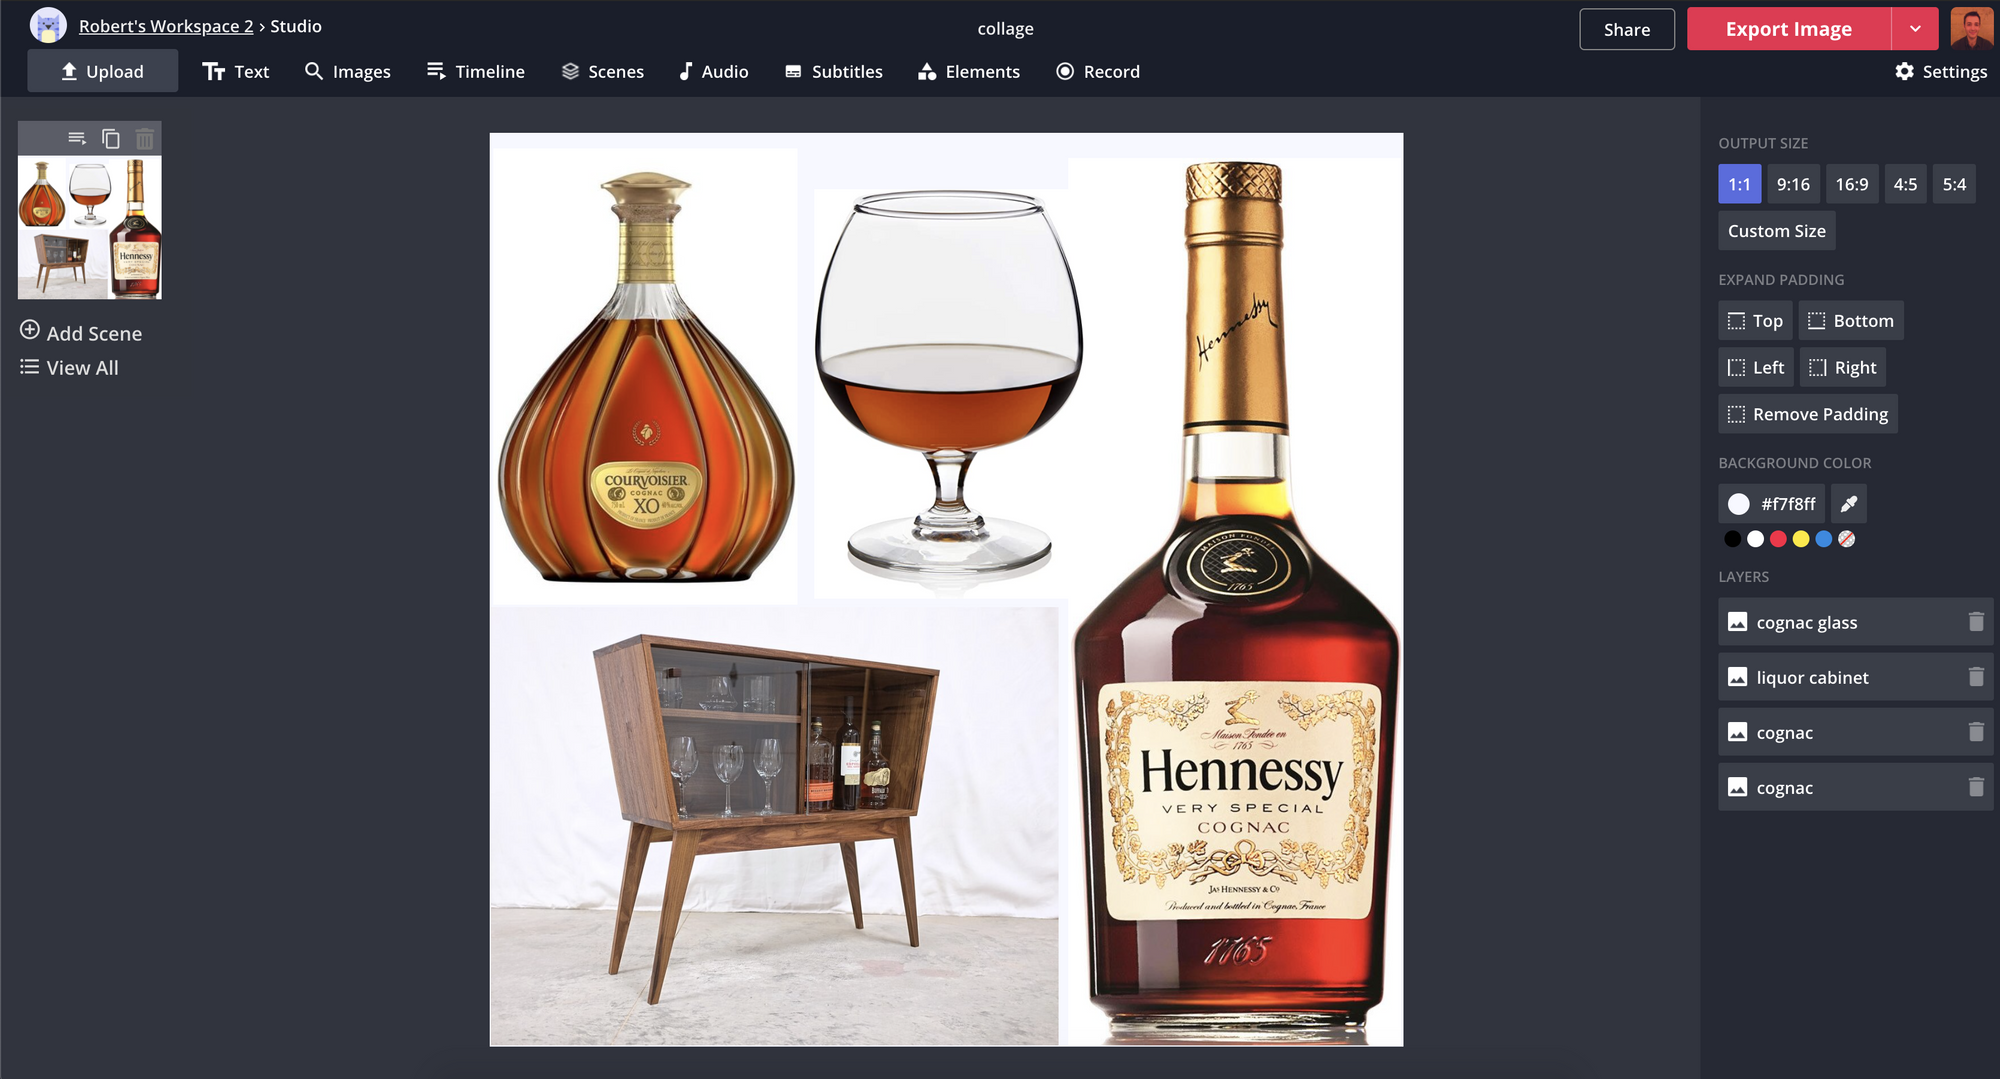
Task: Select the wooden liquor cabinet image
Action: coord(774,826)
